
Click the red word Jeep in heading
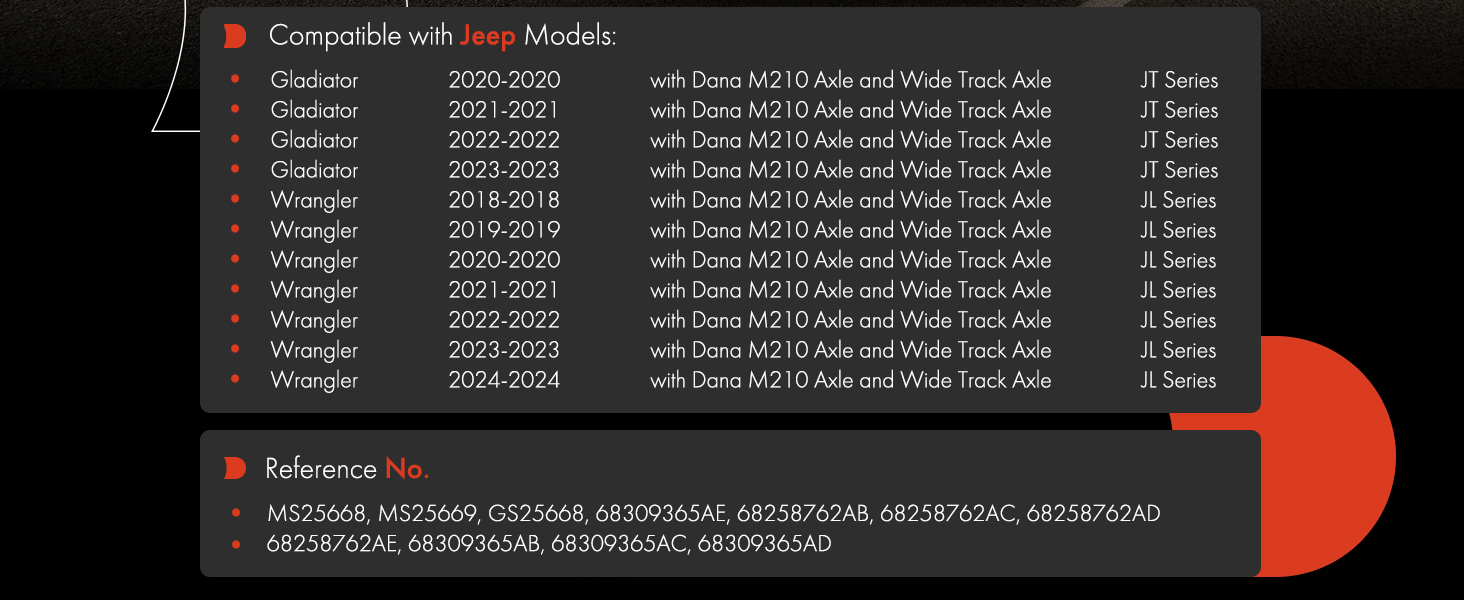(x=488, y=37)
